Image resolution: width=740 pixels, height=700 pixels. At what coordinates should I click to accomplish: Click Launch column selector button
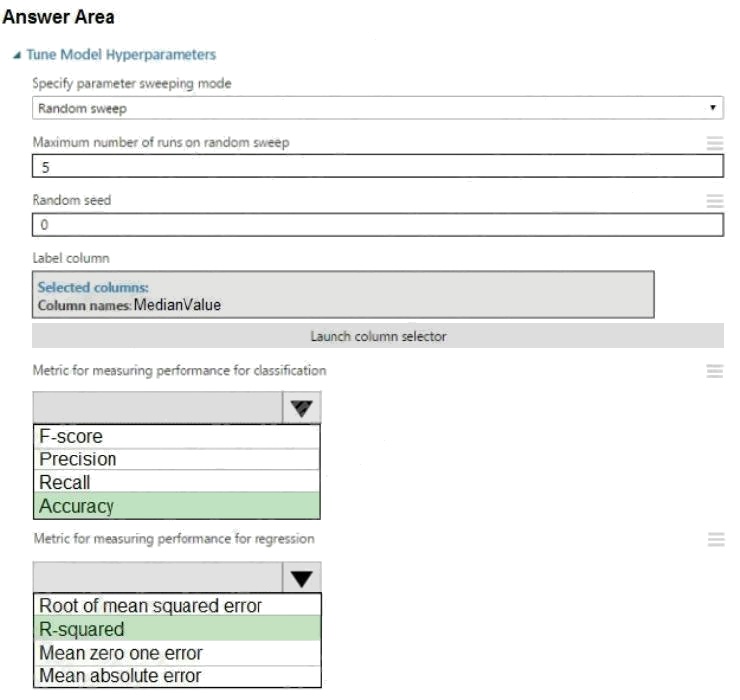coord(377,336)
